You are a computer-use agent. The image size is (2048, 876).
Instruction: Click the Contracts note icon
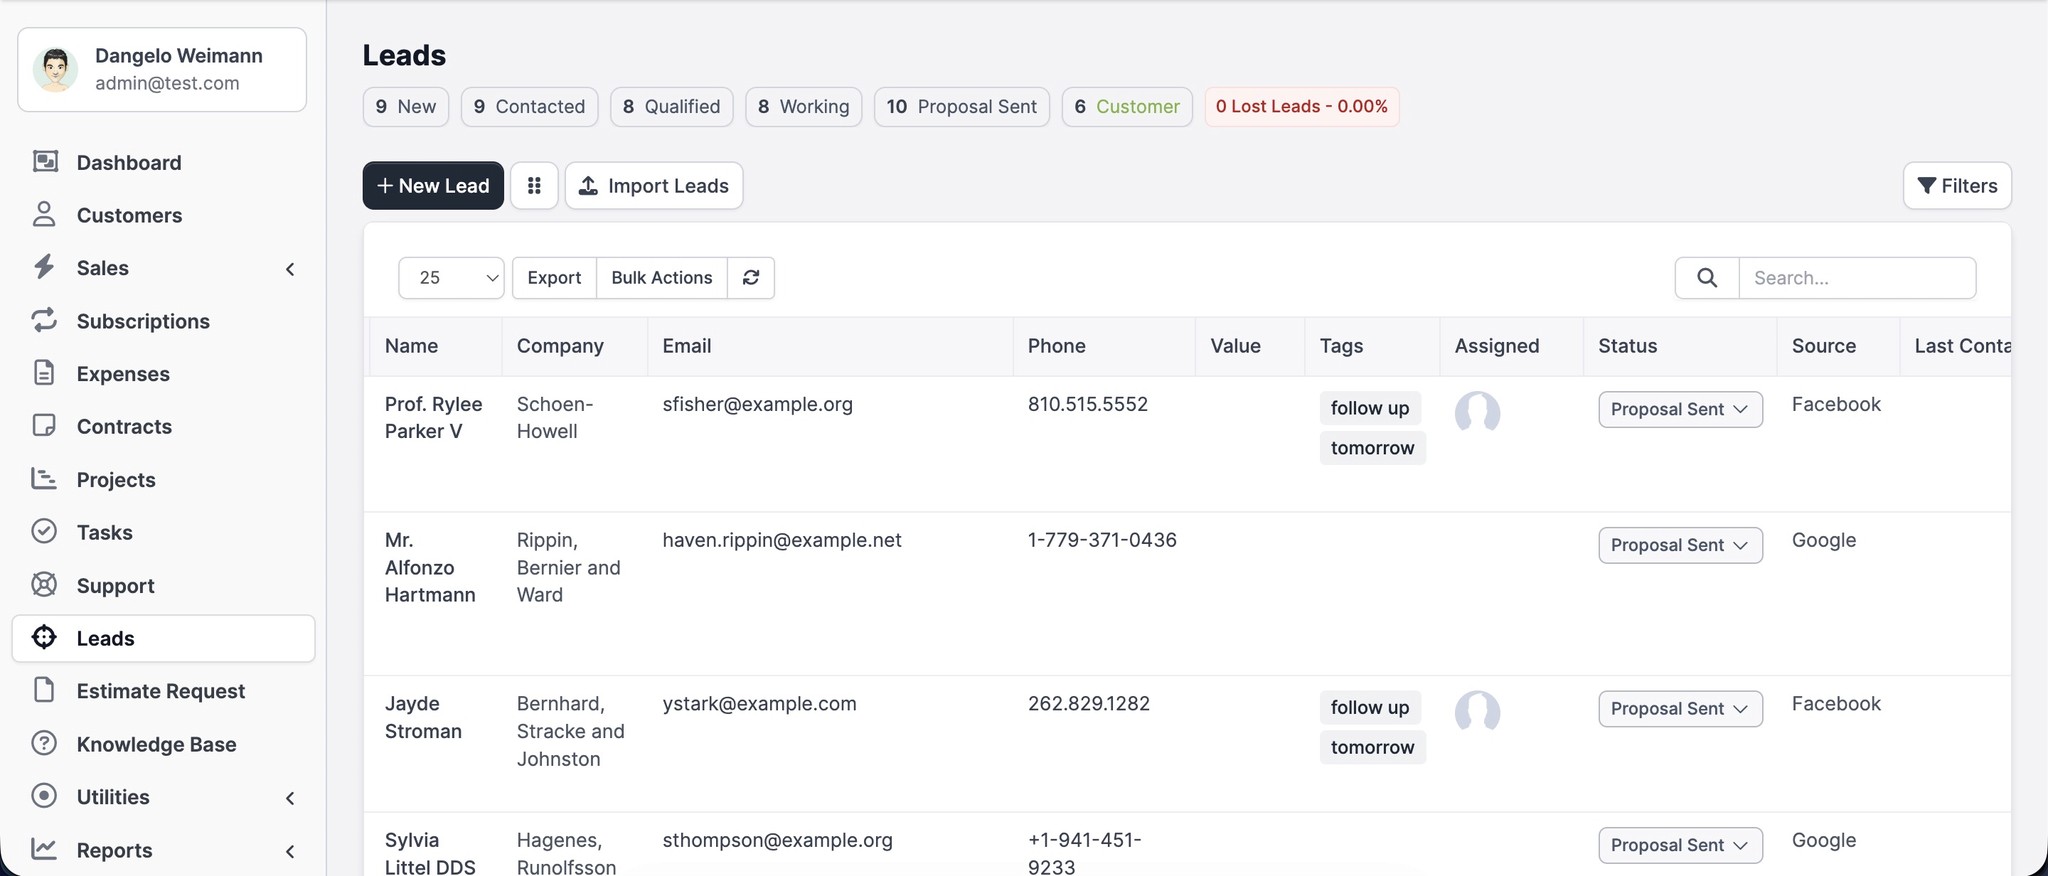(x=44, y=426)
